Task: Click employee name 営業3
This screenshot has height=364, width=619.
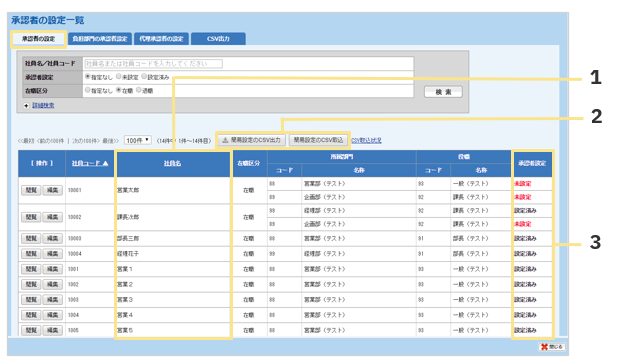Action: 125,300
